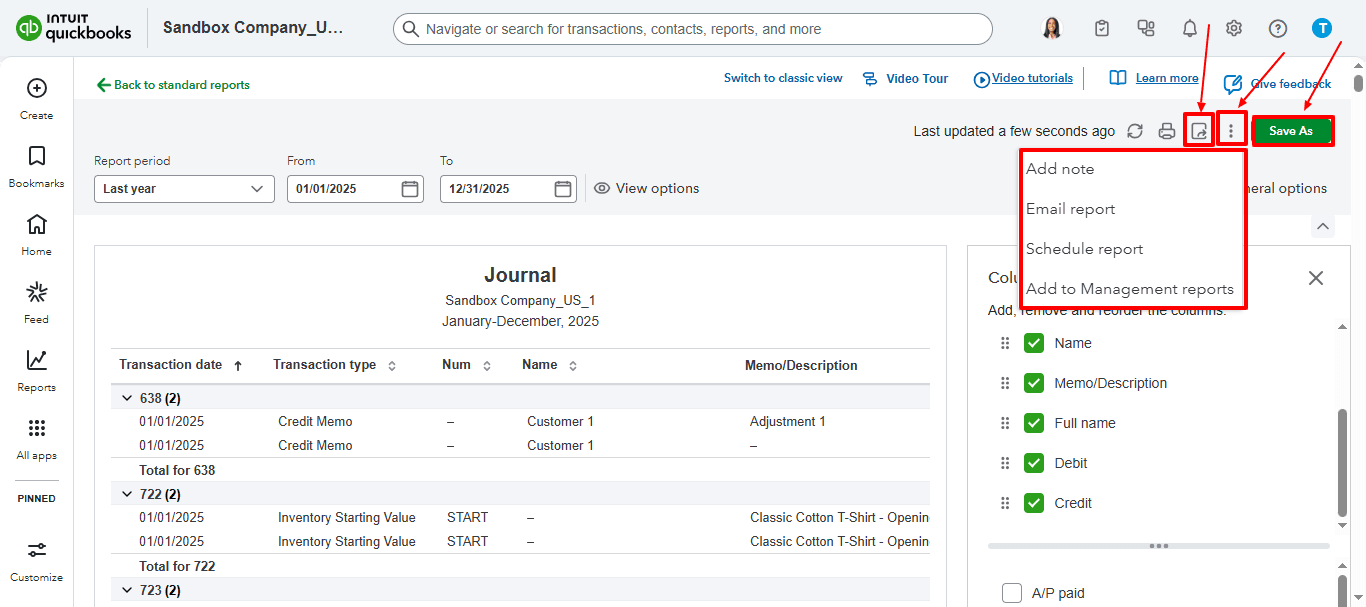The width and height of the screenshot is (1366, 607).
Task: Click the refresh report icon
Action: (x=1135, y=131)
